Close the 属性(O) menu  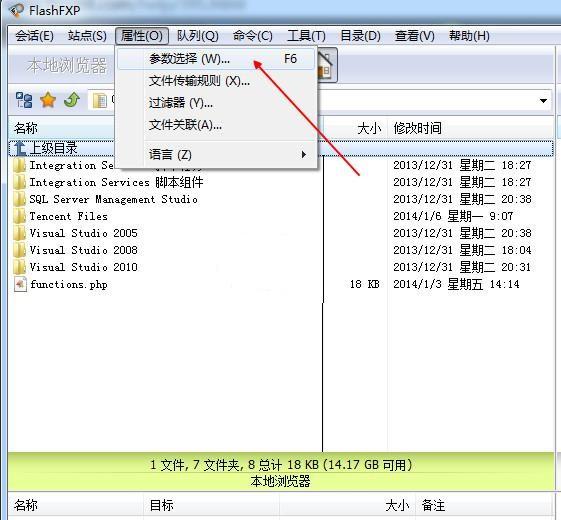pos(142,36)
